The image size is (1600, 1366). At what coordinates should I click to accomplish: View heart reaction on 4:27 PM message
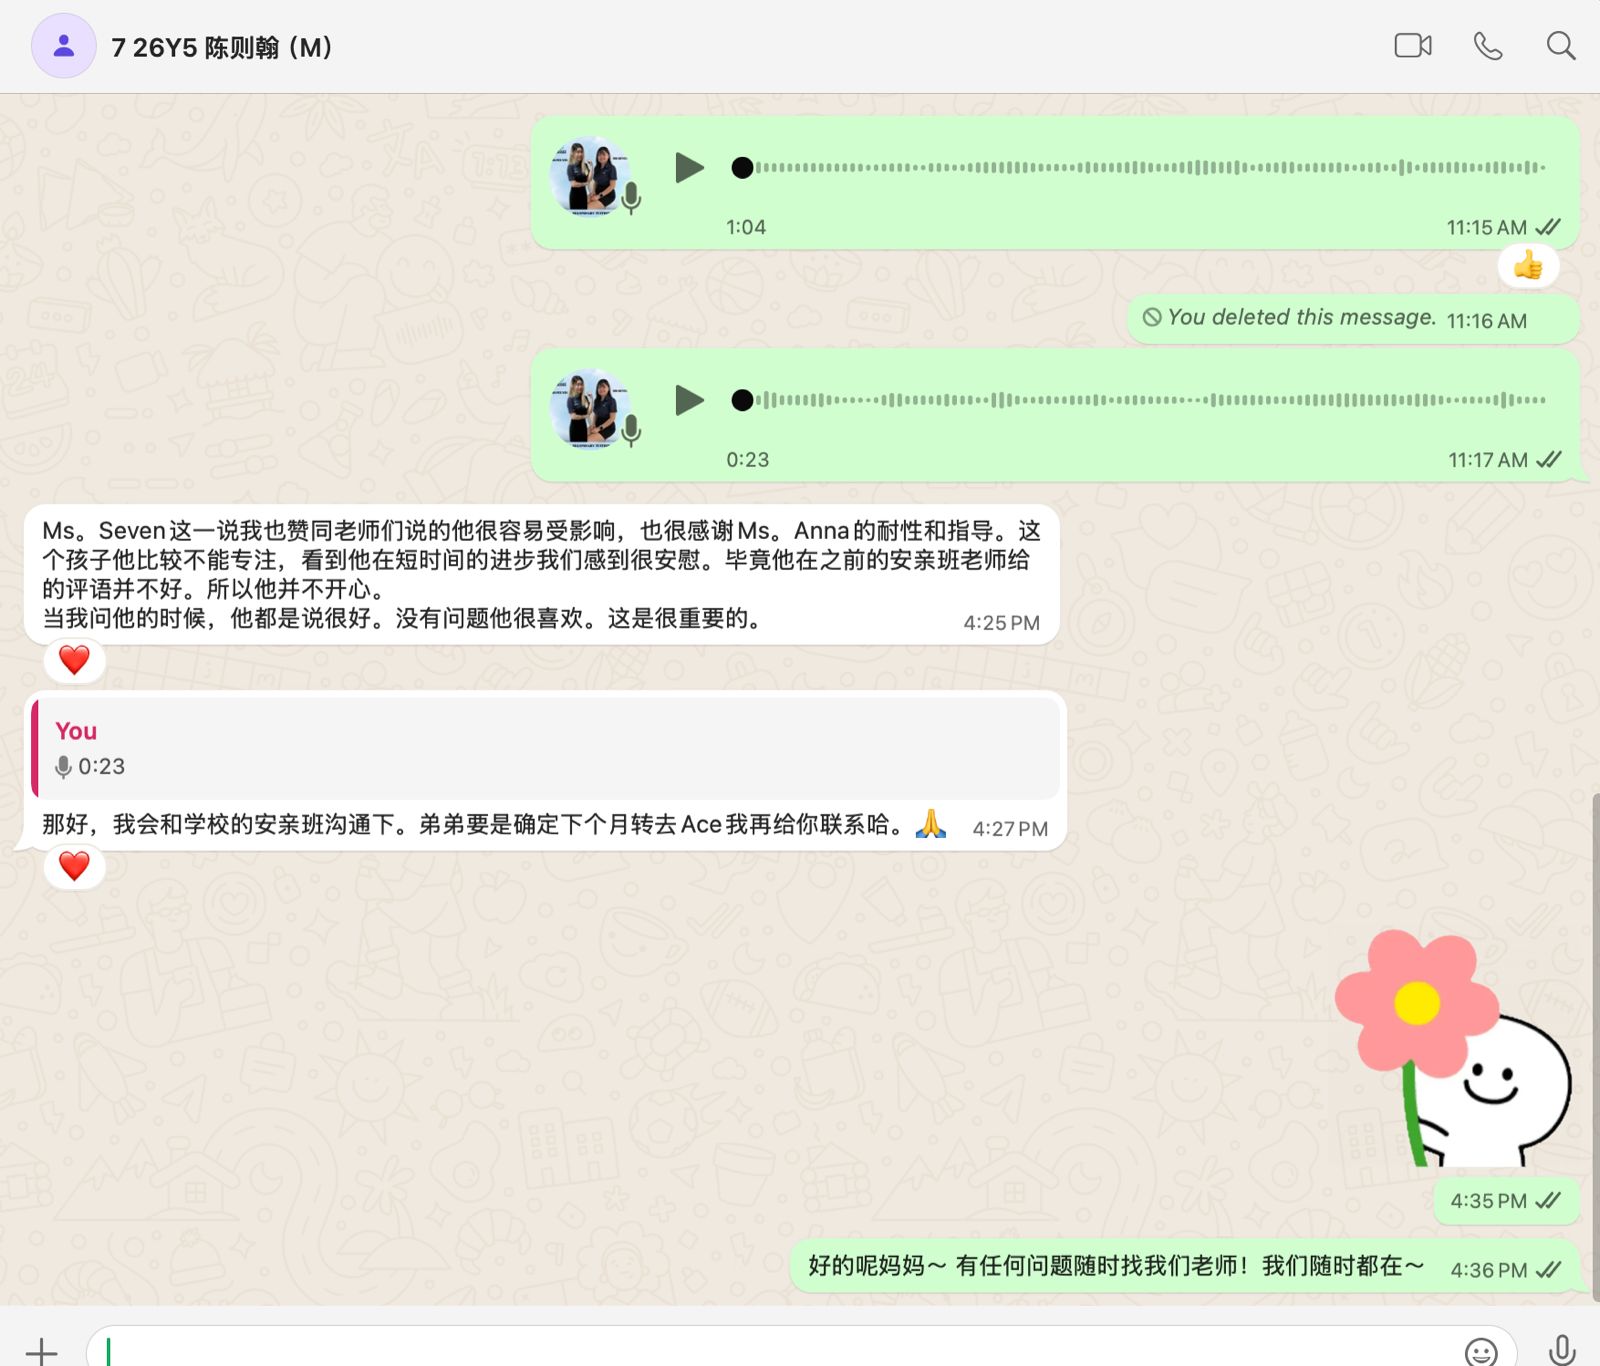pos(74,866)
